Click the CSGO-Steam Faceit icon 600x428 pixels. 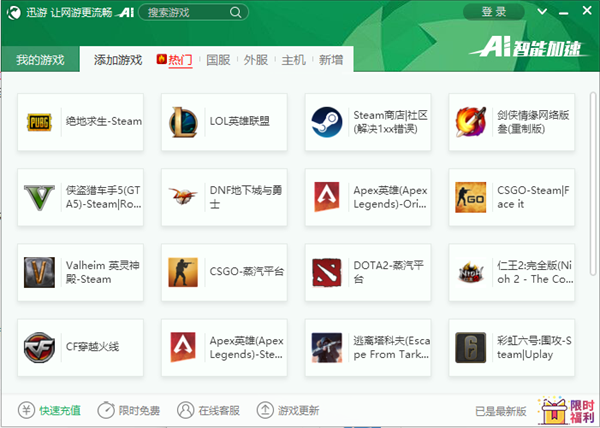(471, 197)
